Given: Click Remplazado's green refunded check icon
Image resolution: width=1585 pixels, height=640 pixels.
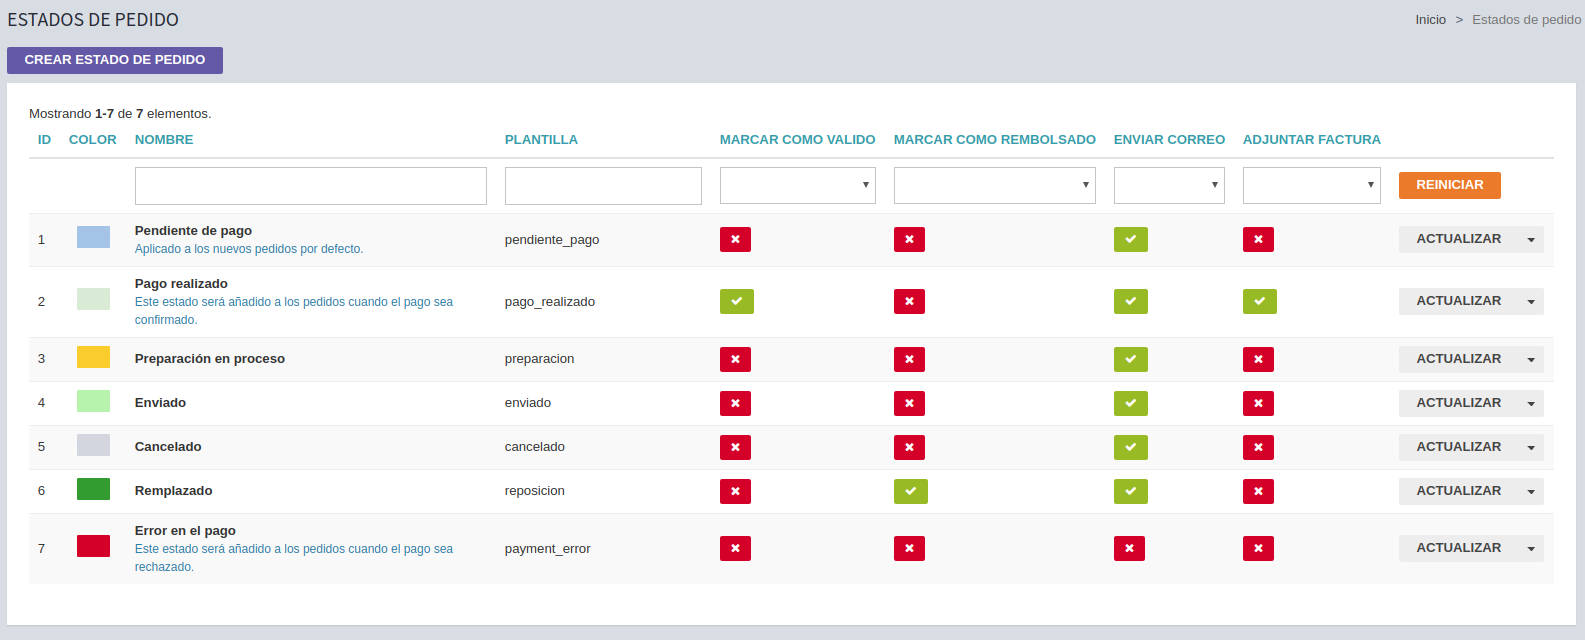Looking at the screenshot, I should coord(910,491).
